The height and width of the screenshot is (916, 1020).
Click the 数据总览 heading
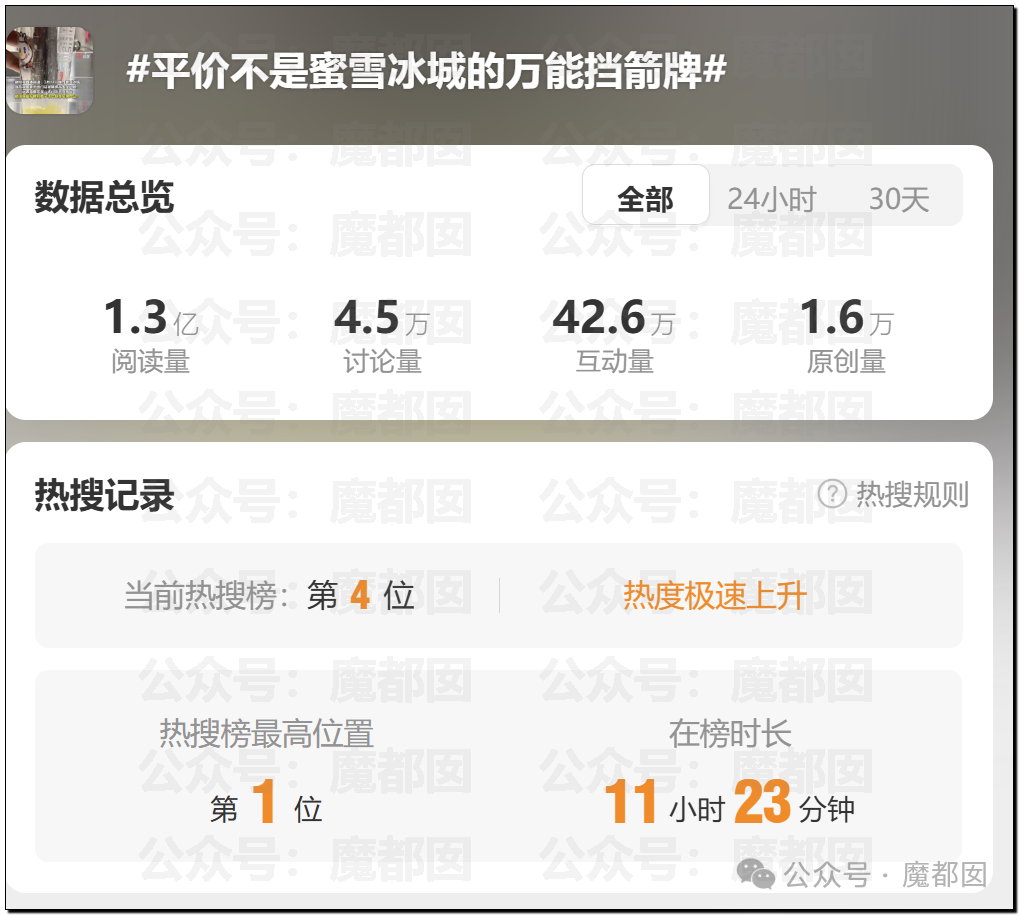click(104, 196)
